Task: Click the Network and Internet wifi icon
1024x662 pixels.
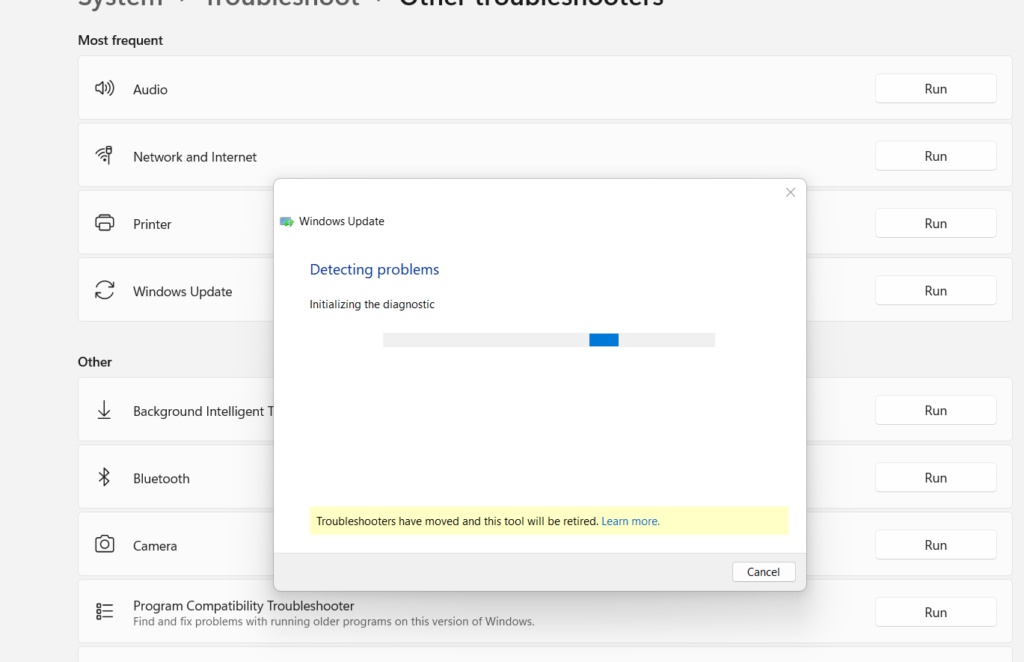Action: pyautogui.click(x=104, y=155)
